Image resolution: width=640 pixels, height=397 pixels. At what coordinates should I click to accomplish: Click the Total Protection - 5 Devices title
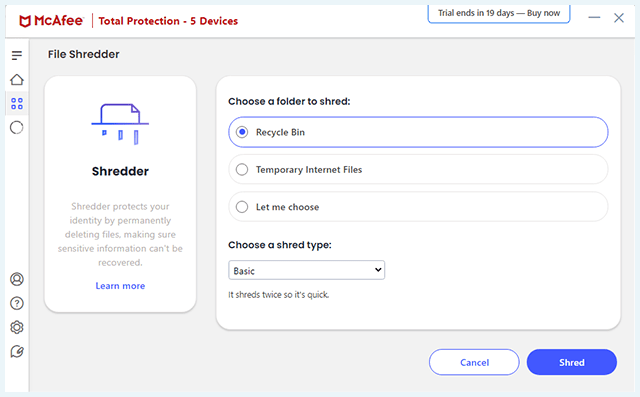coord(168,21)
